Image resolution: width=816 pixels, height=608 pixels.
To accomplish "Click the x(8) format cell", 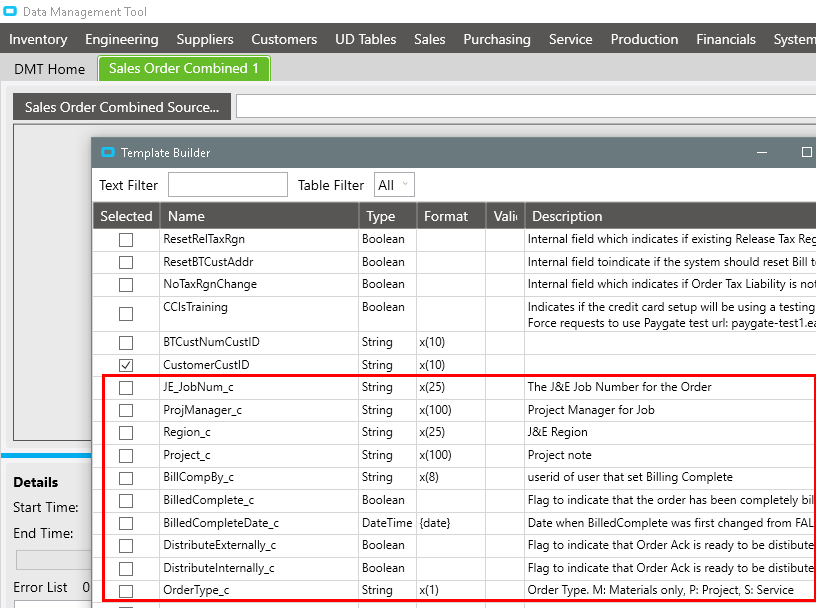I will pos(451,477).
